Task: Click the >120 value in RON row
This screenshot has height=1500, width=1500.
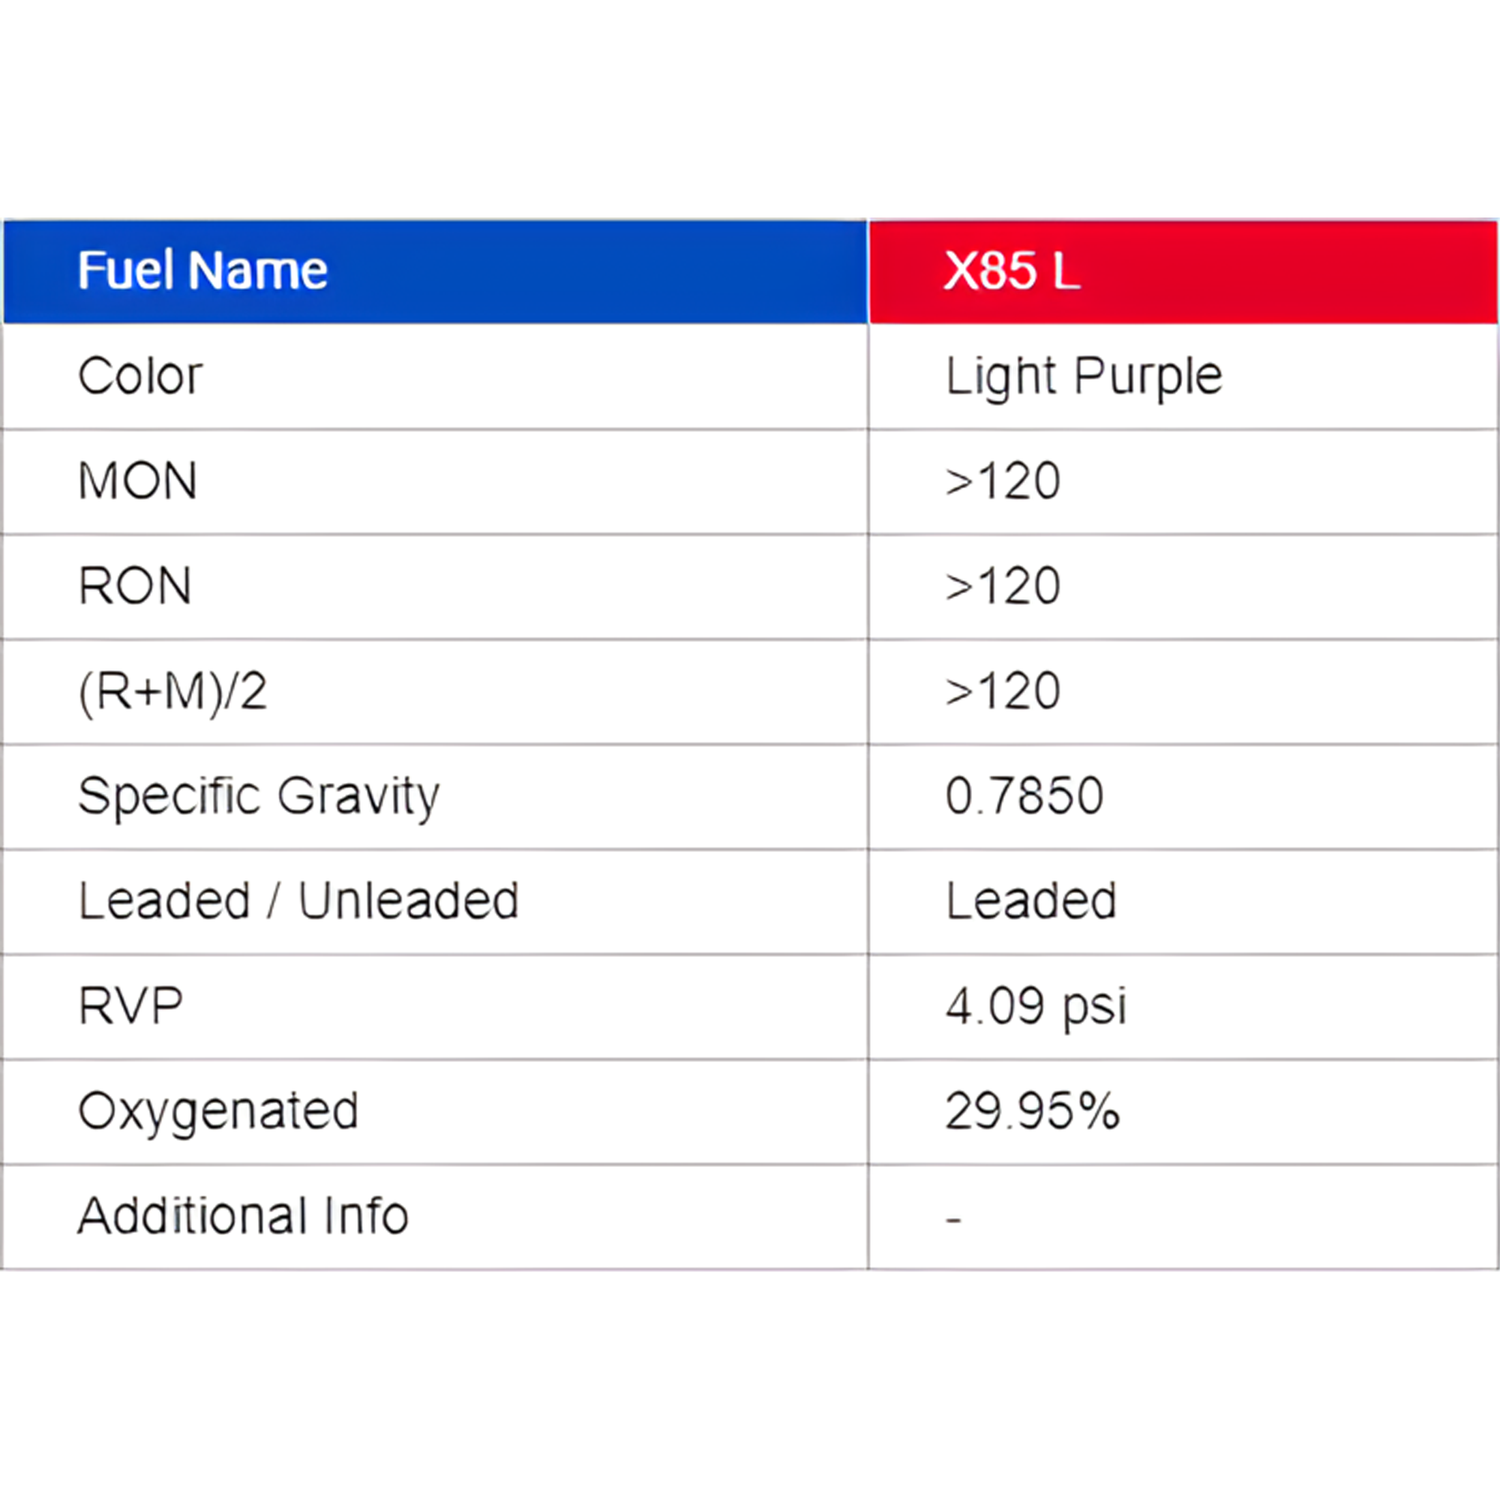Action: coord(1003,586)
